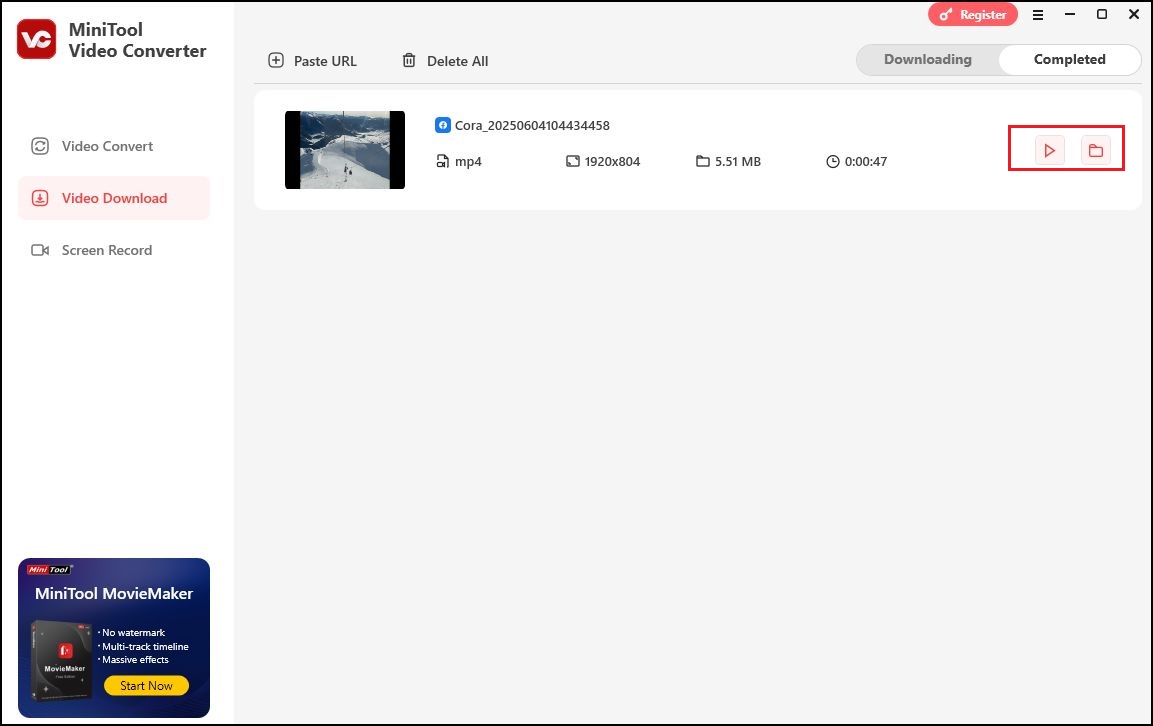Open the downloaded file's folder location
Image resolution: width=1153 pixels, height=726 pixels.
click(1096, 151)
